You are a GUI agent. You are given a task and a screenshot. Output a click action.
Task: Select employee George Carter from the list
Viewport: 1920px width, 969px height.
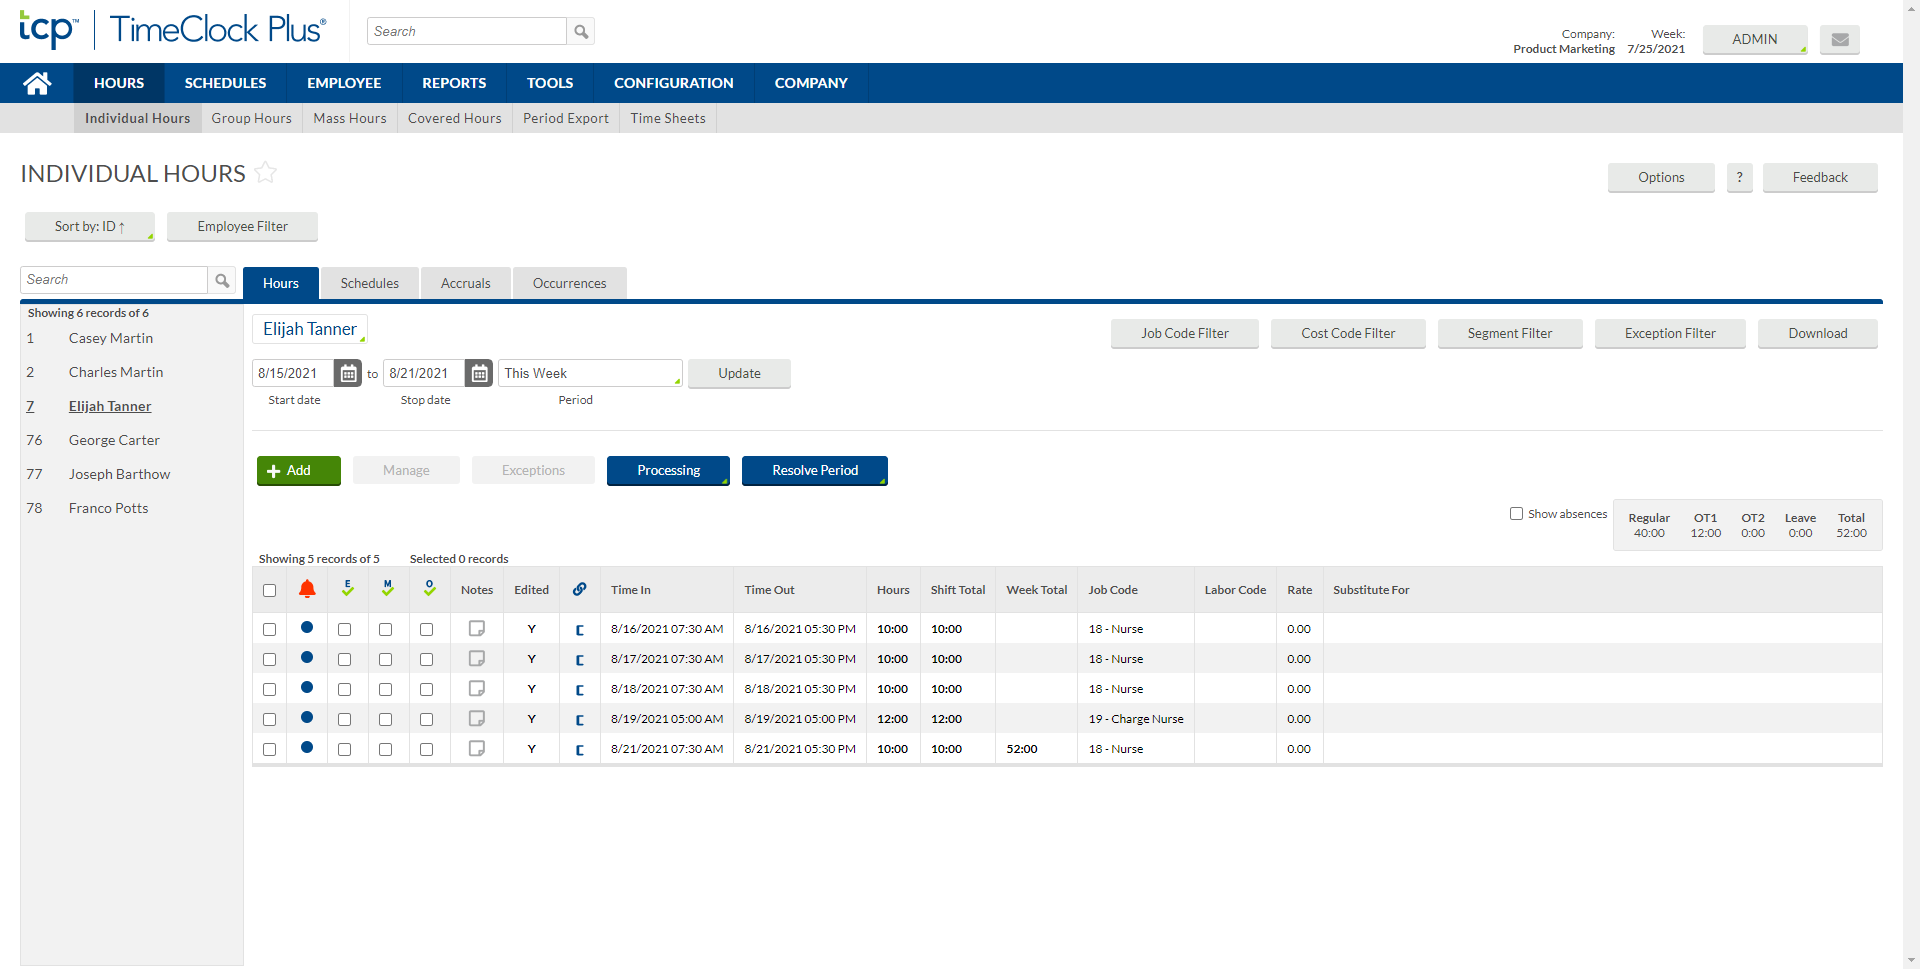113,440
